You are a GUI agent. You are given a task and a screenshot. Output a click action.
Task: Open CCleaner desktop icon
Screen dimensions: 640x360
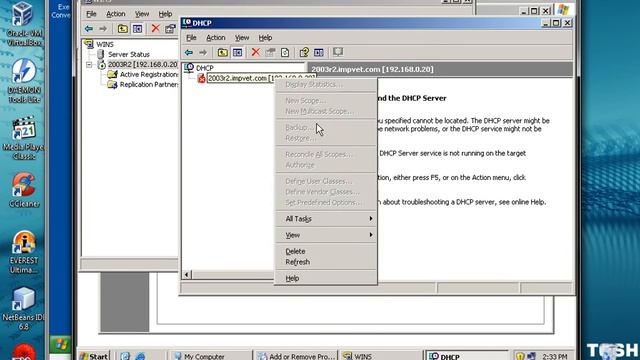click(x=24, y=190)
